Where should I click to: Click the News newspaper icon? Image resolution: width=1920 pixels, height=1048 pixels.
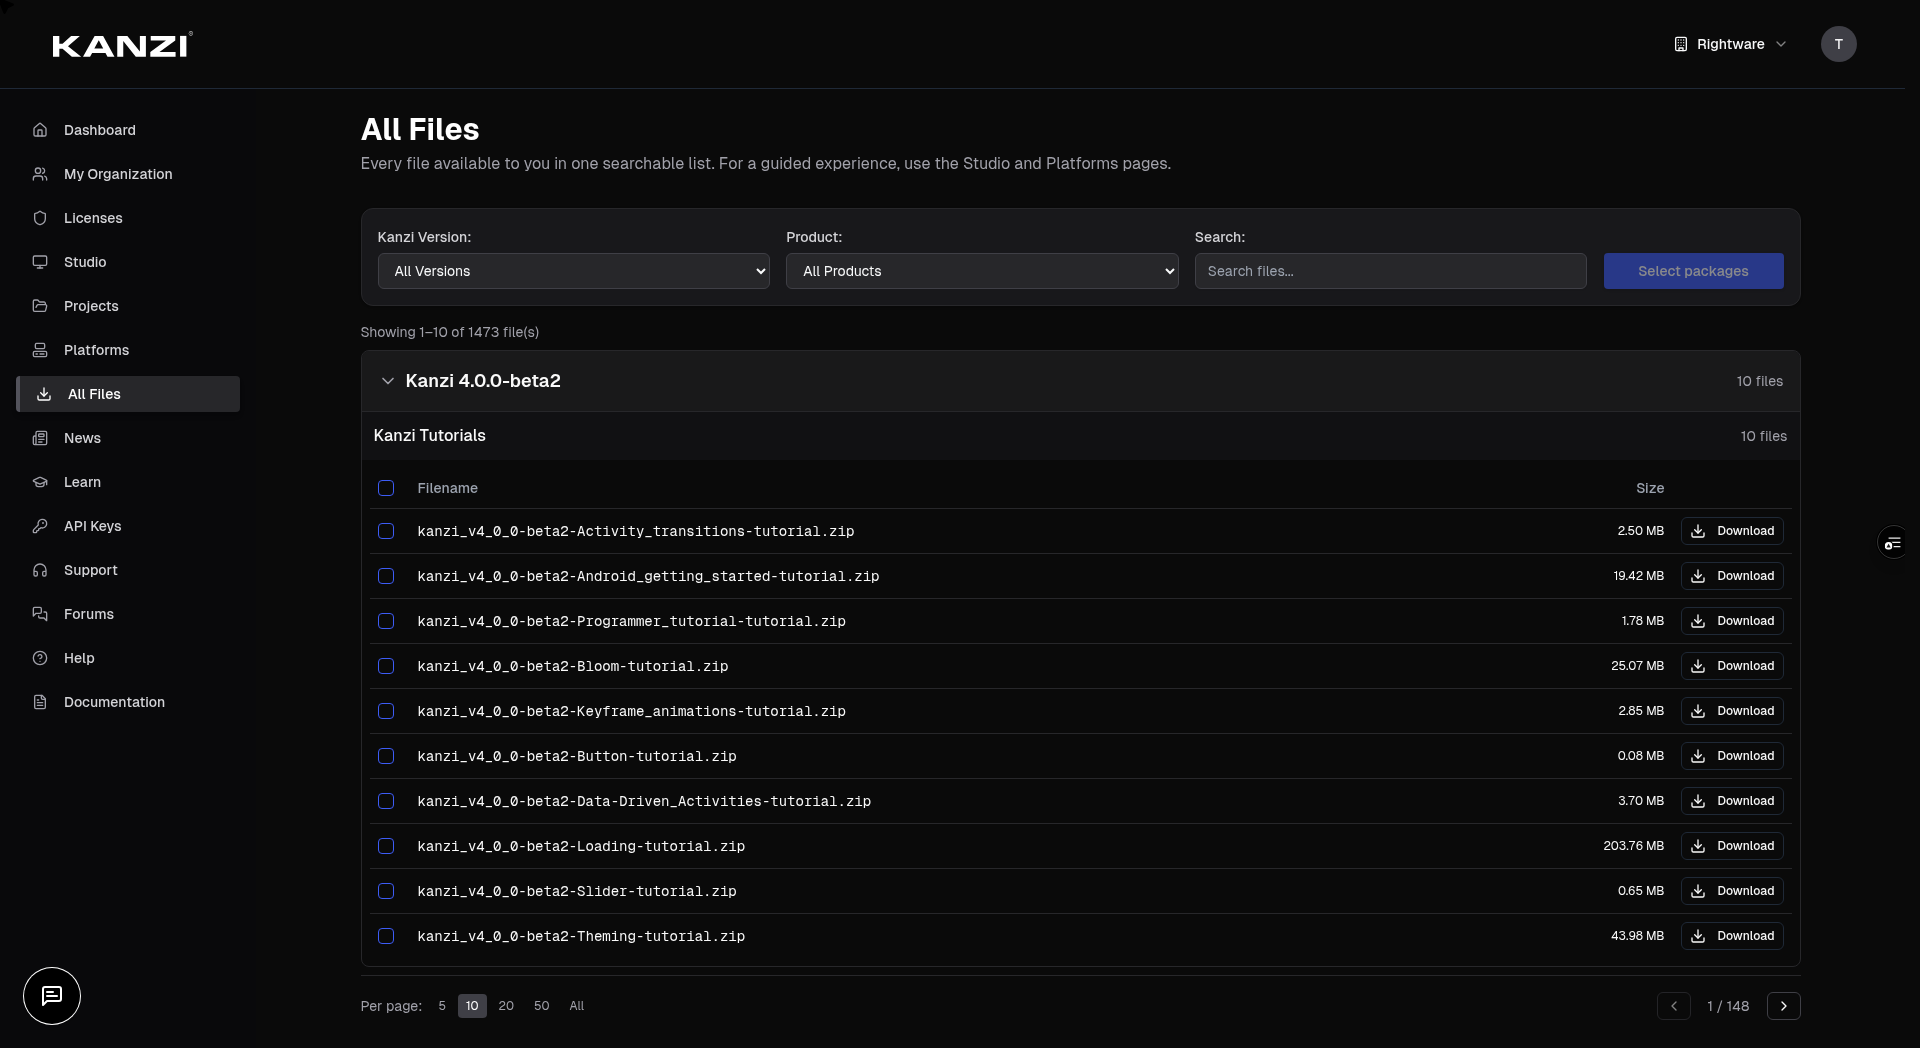tap(40, 438)
